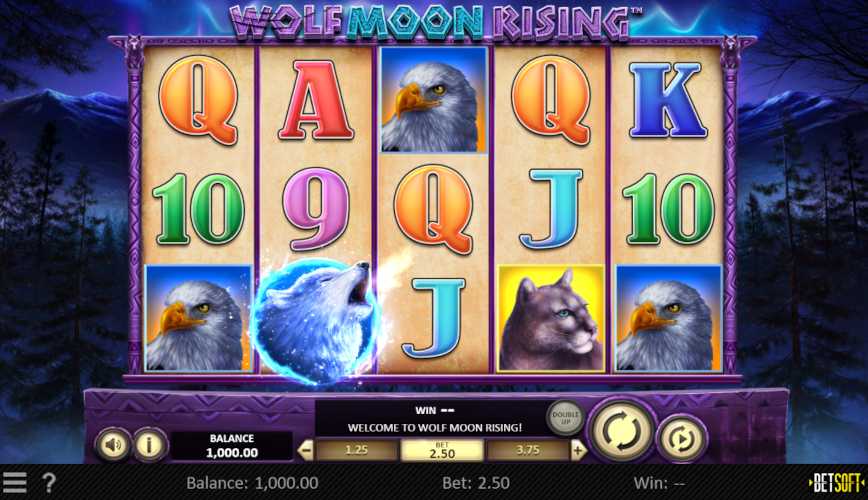This screenshot has width=868, height=500.
Task: Click the Double Up round button
Action: (x=565, y=417)
